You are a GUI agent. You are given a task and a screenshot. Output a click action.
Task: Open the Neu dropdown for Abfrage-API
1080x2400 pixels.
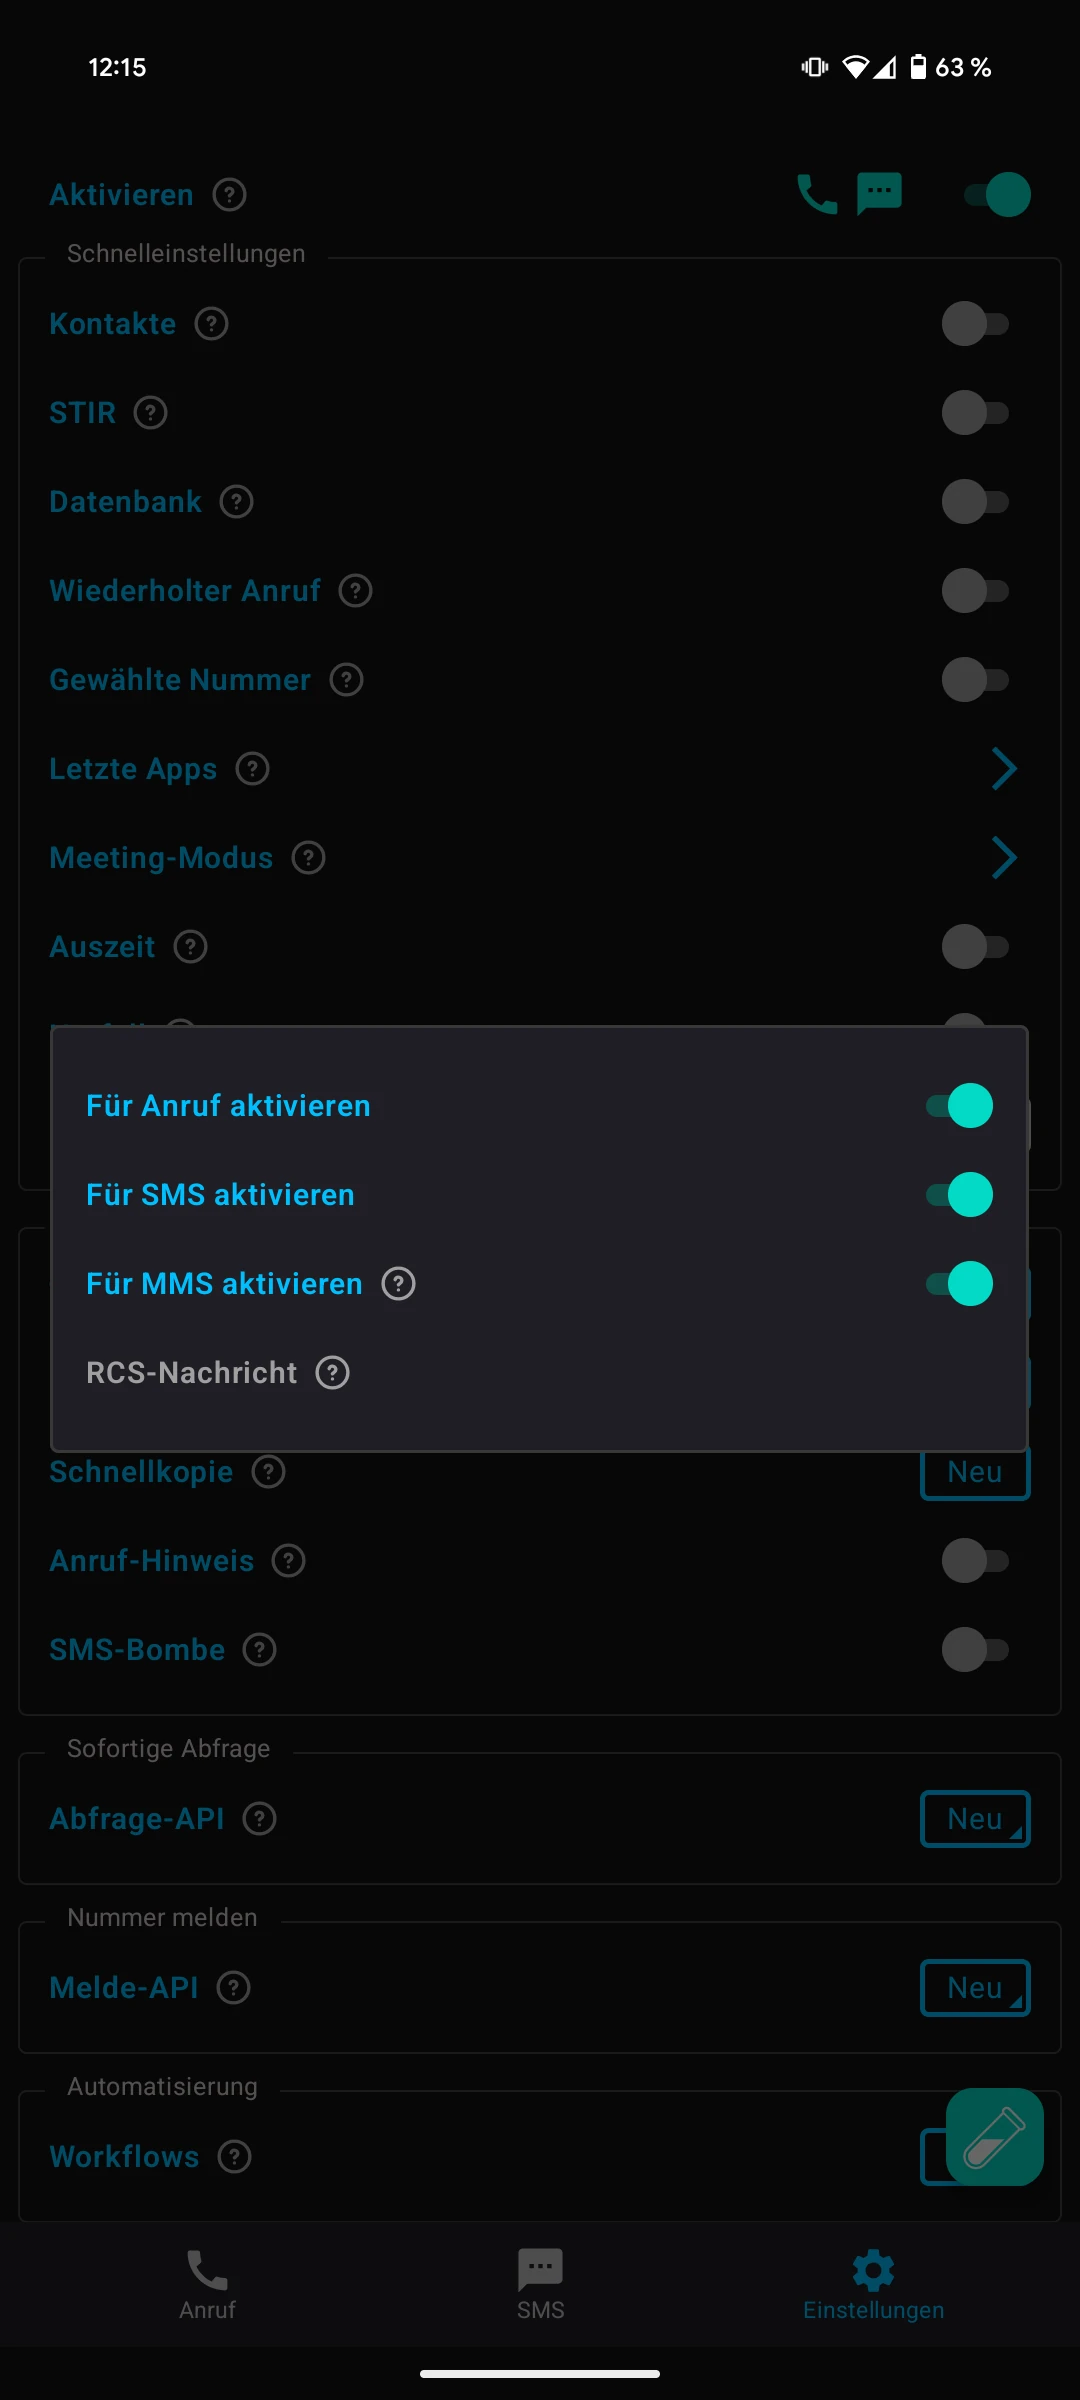click(x=975, y=1818)
